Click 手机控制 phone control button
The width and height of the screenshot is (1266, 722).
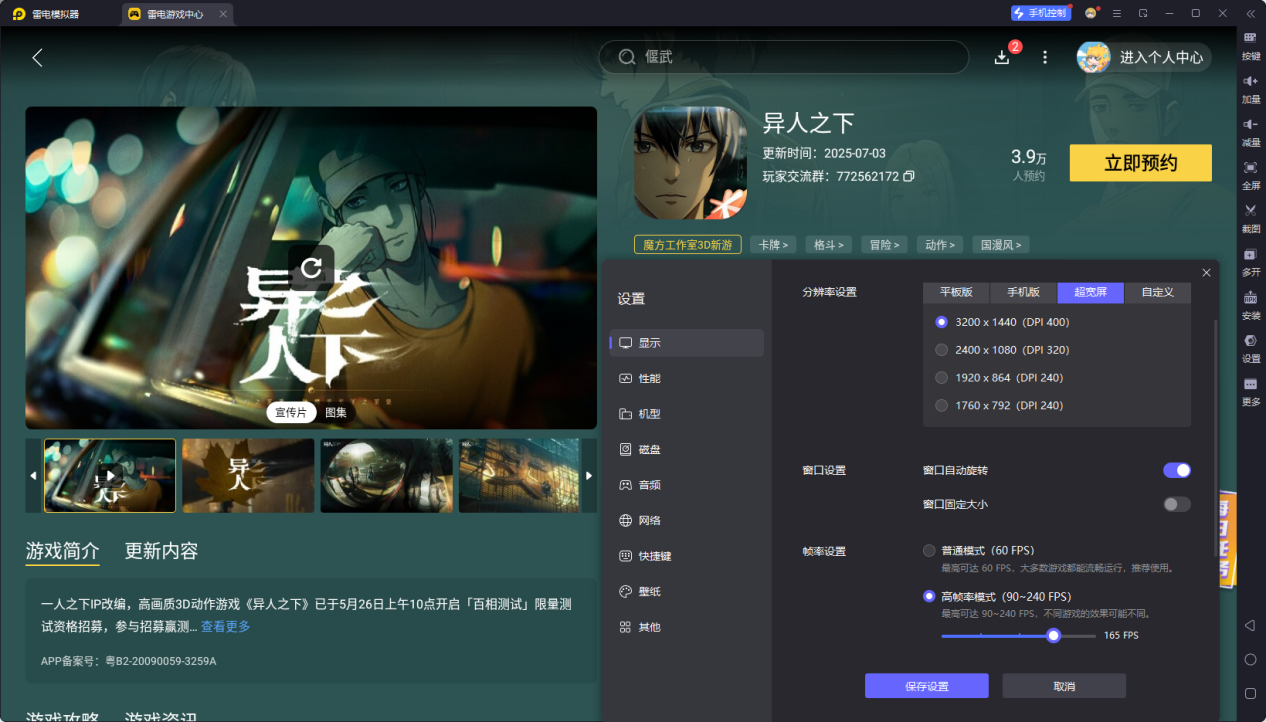(1040, 13)
